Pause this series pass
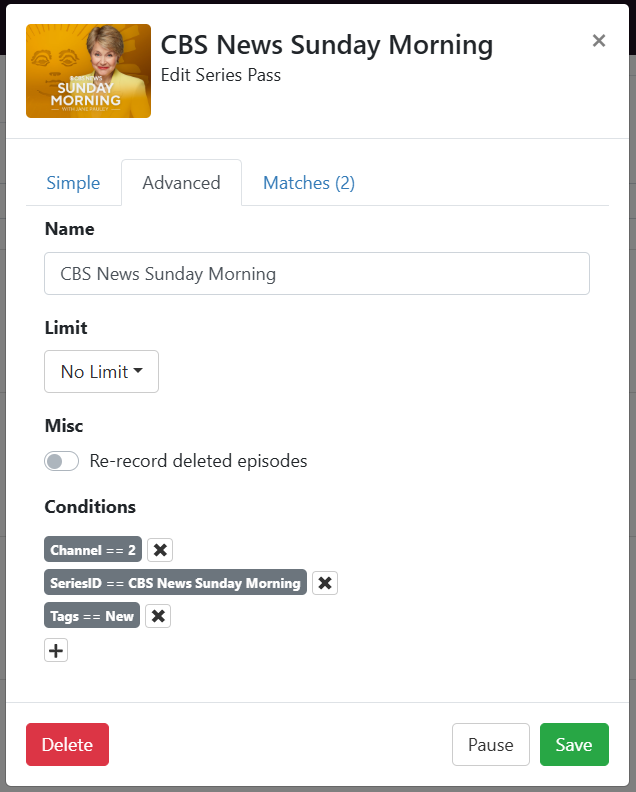Viewport: 636px width, 792px height. tap(490, 745)
